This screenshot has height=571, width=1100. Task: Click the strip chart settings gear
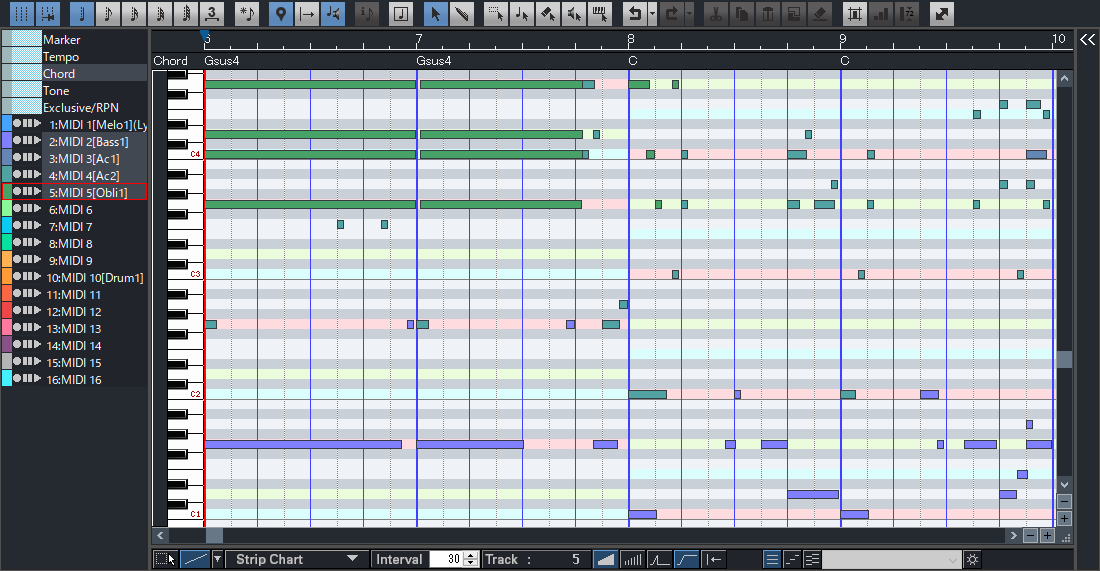(x=972, y=559)
